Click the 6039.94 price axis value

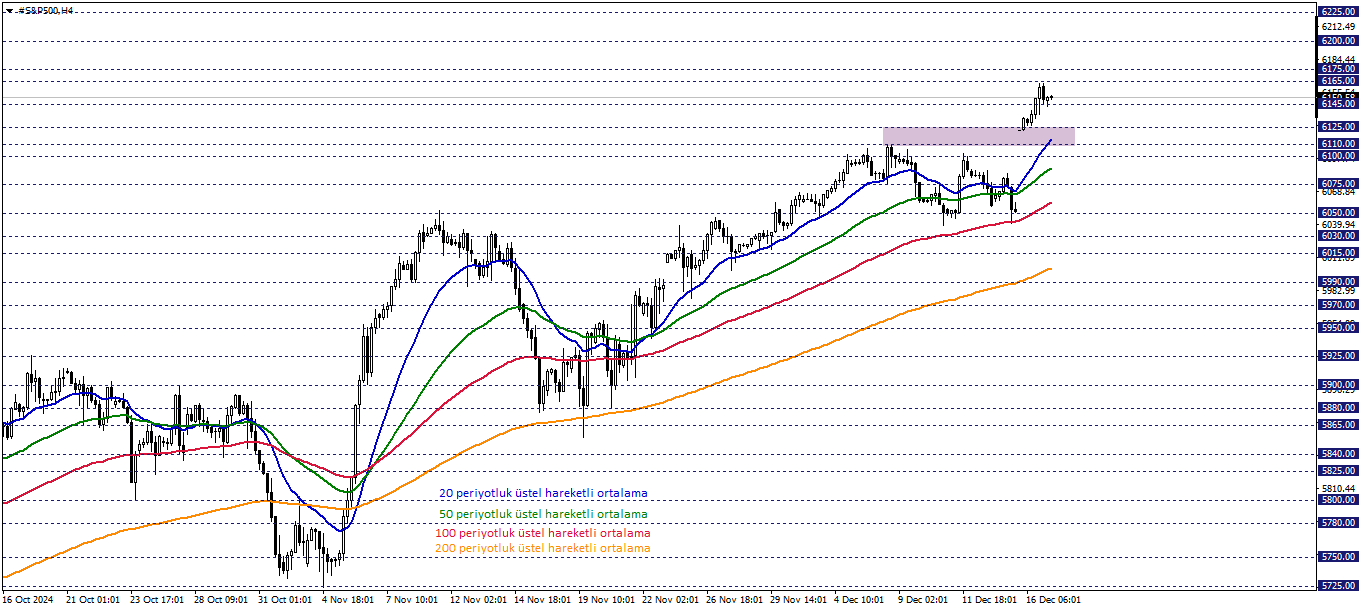click(x=1338, y=224)
